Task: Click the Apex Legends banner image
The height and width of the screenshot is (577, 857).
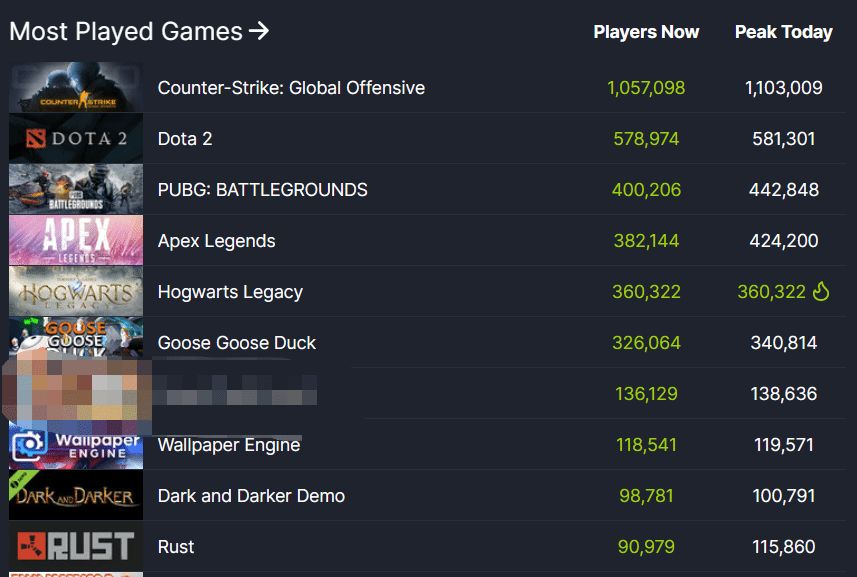Action: tap(76, 240)
